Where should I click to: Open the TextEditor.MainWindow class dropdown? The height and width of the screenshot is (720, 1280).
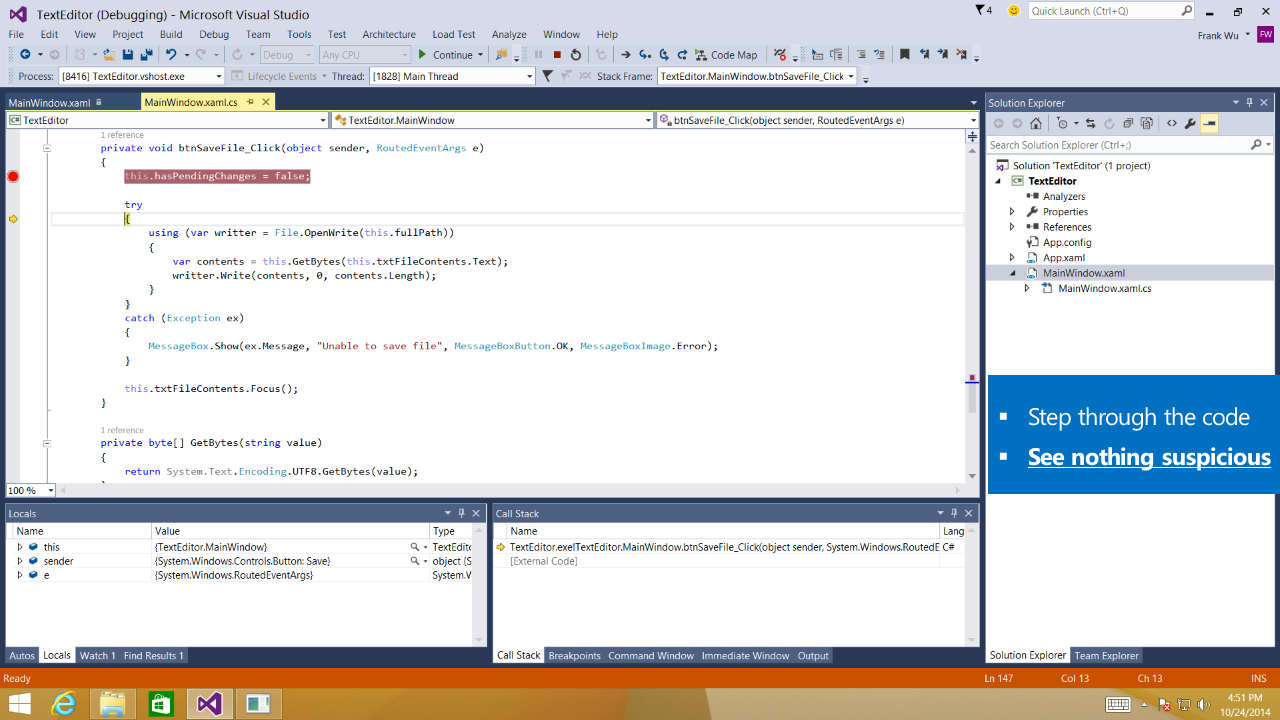(648, 120)
